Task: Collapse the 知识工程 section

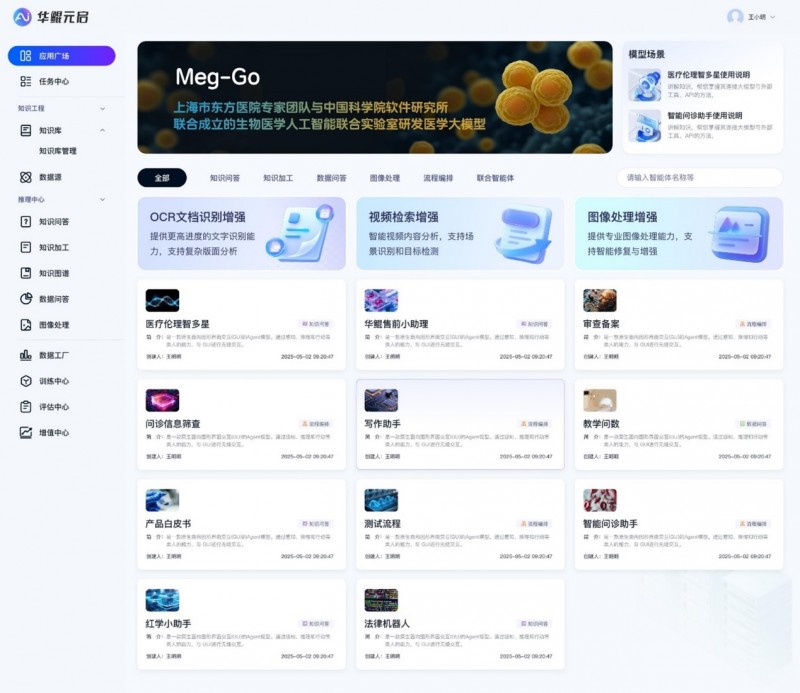Action: (x=102, y=108)
